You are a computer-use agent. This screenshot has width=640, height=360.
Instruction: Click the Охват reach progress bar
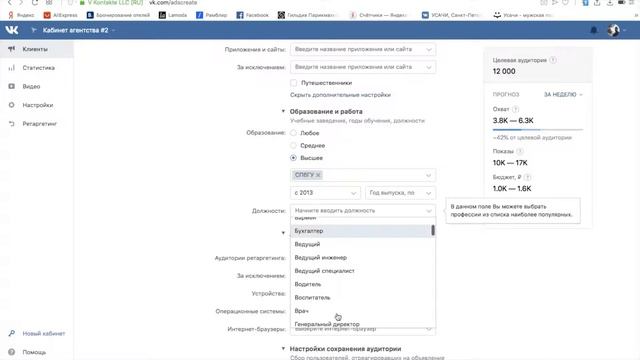(538, 129)
